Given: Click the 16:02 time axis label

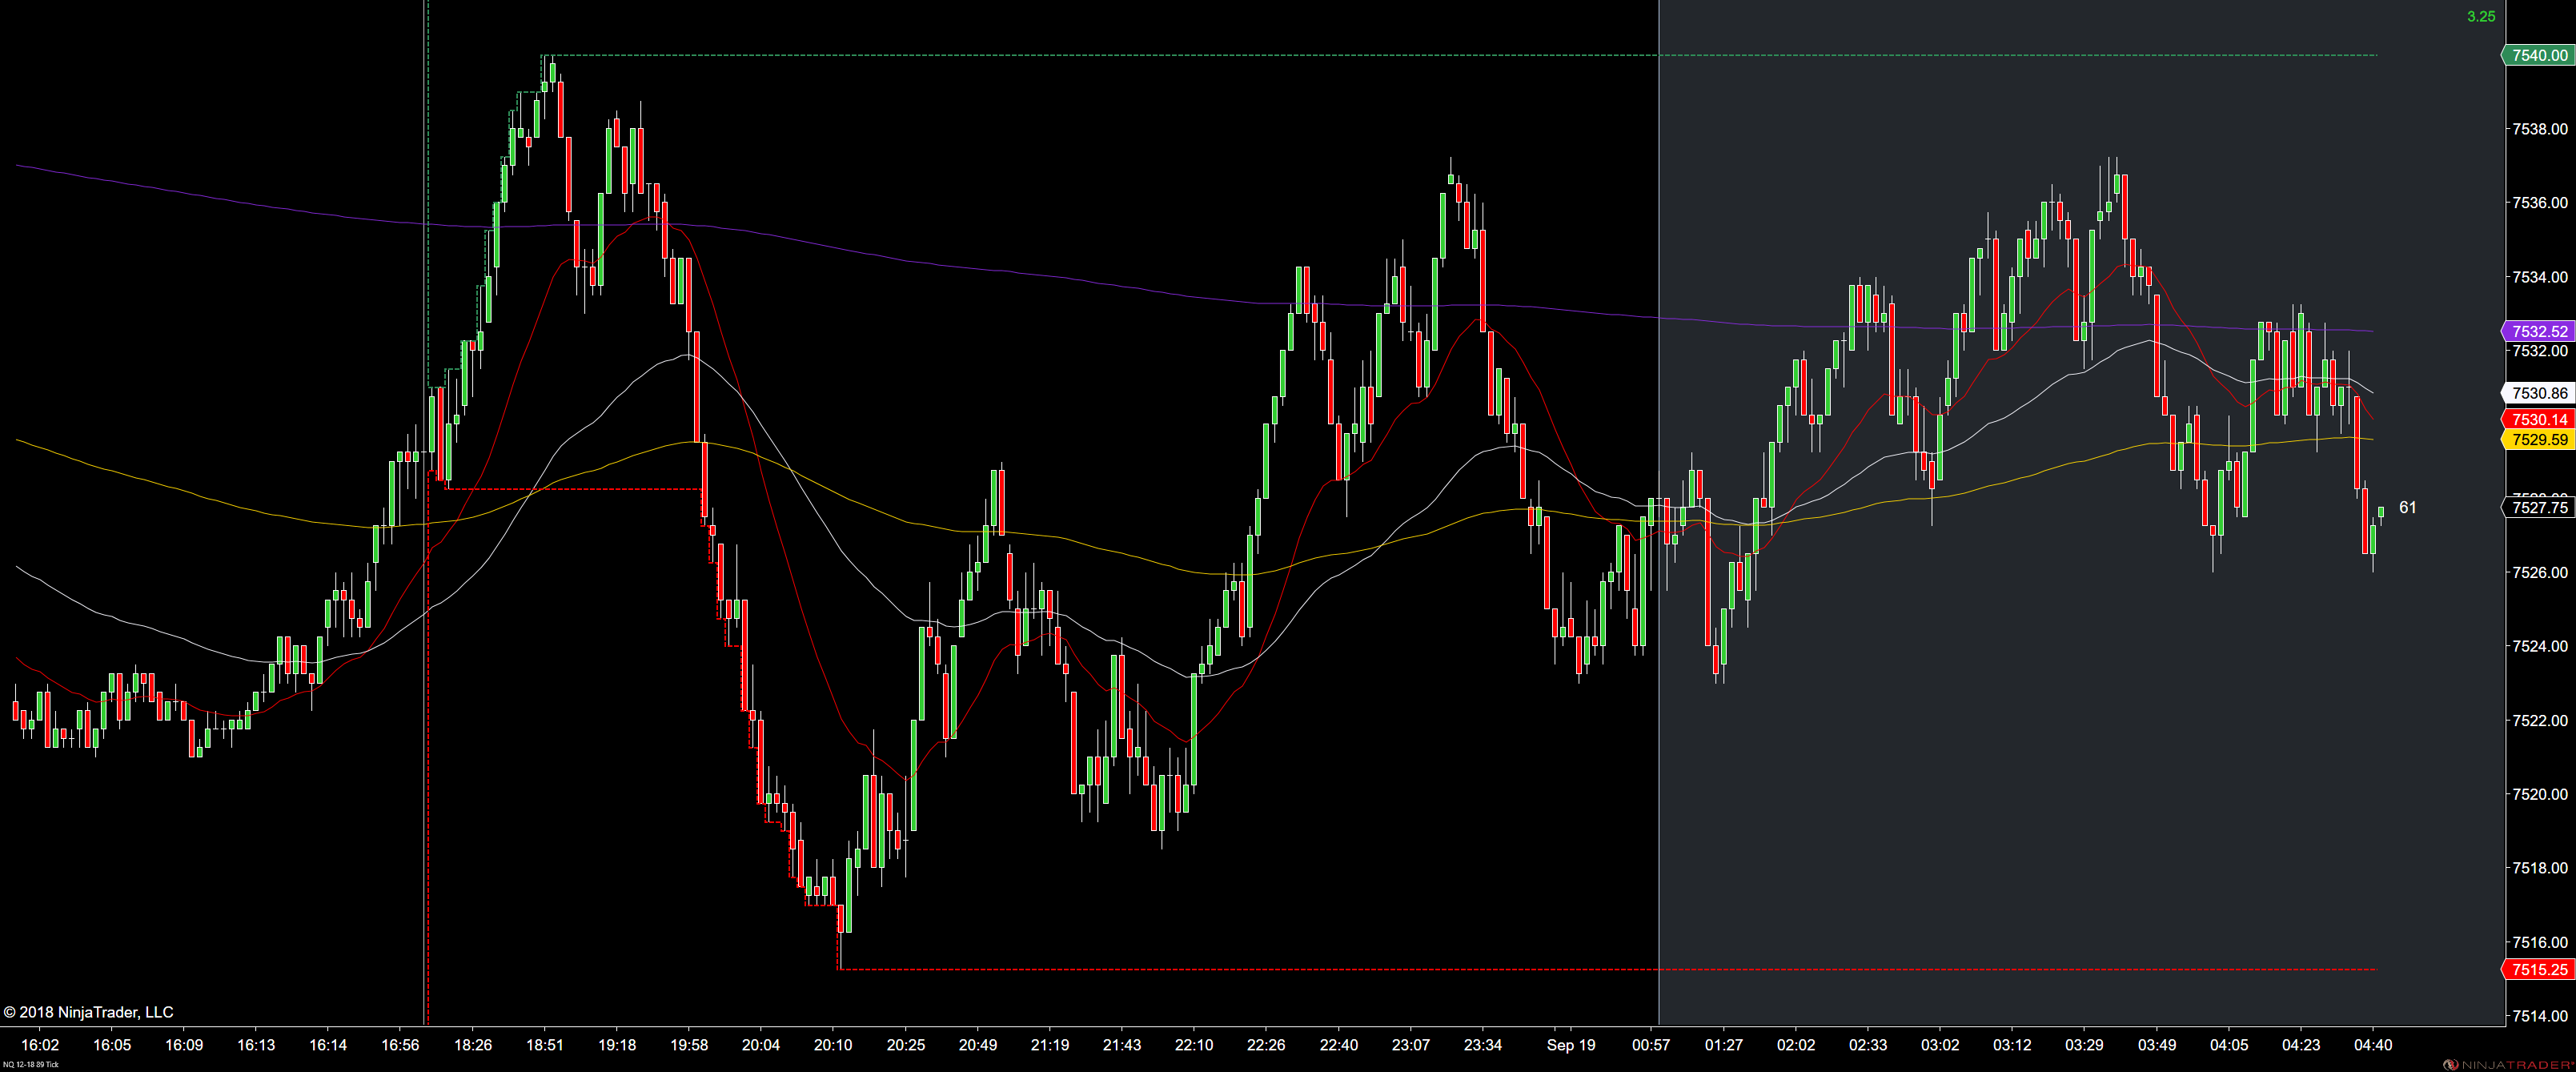Looking at the screenshot, I should (40, 1045).
